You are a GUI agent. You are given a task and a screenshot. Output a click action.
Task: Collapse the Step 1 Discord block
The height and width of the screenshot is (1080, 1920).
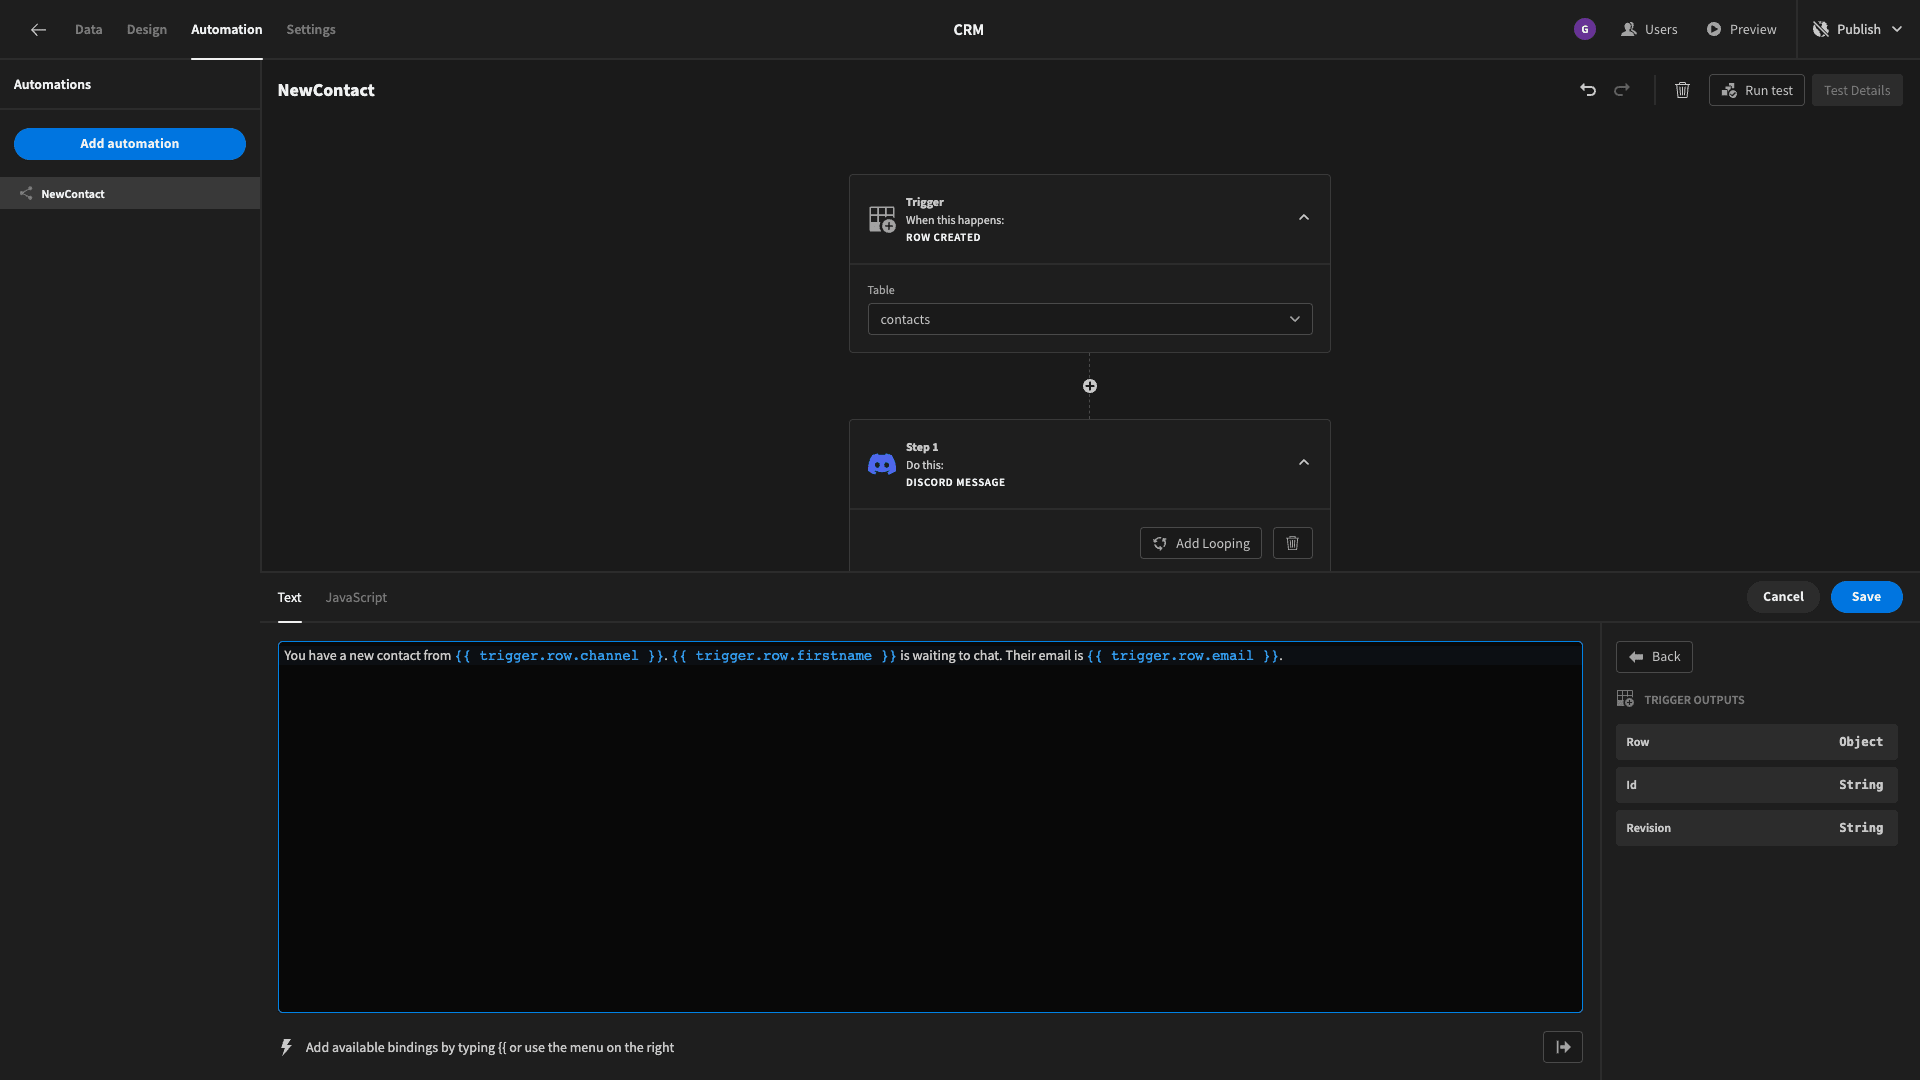pyautogui.click(x=1304, y=463)
